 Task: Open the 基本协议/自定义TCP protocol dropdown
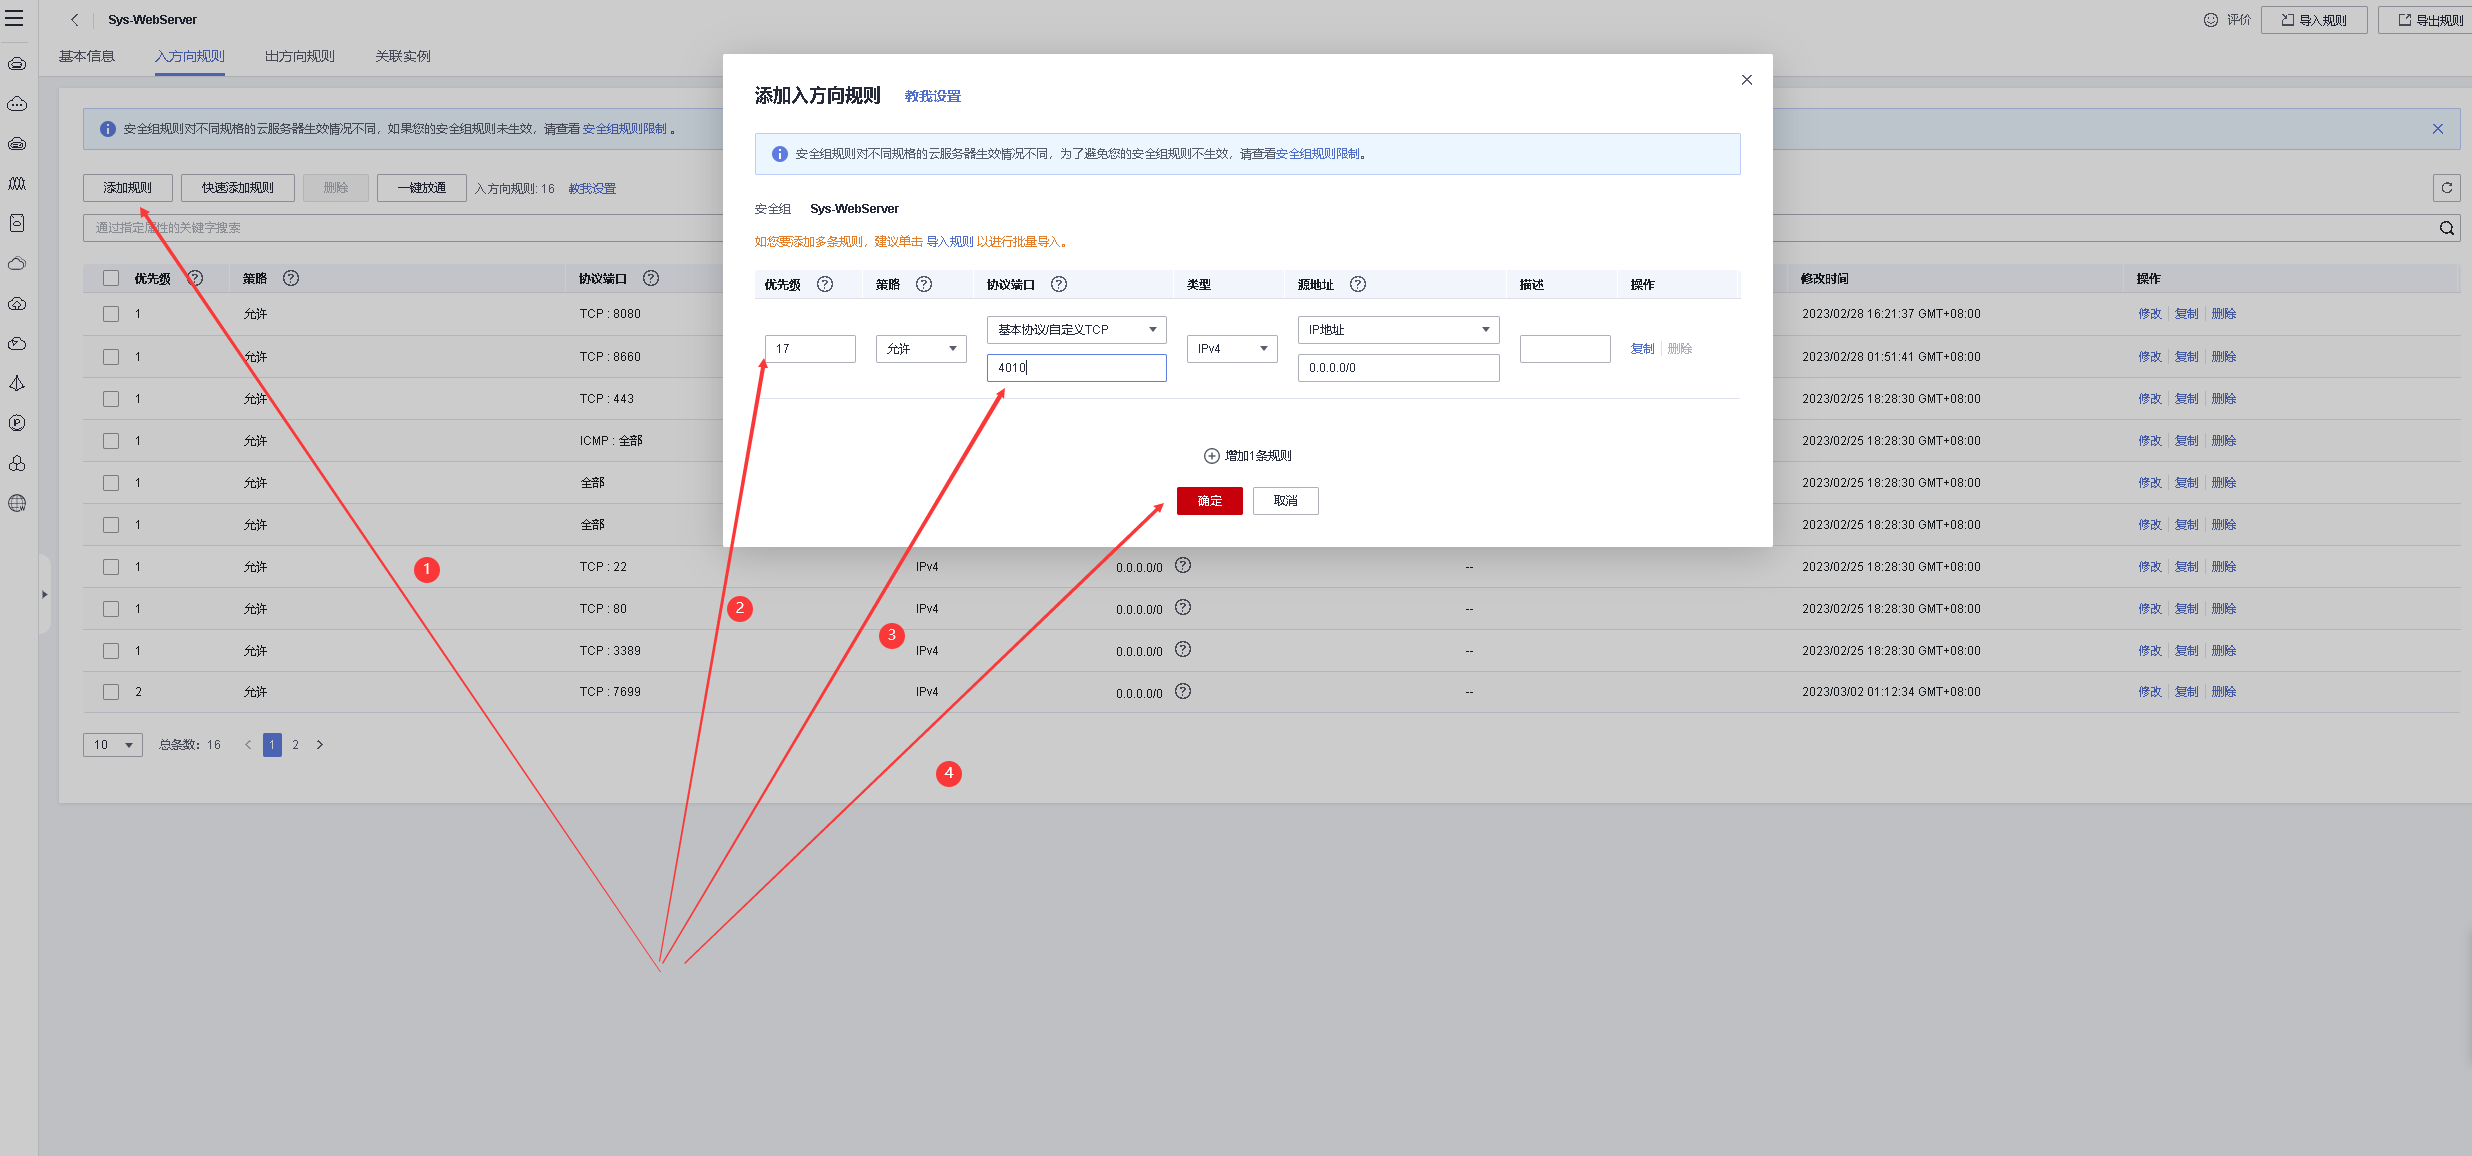click(x=1076, y=330)
